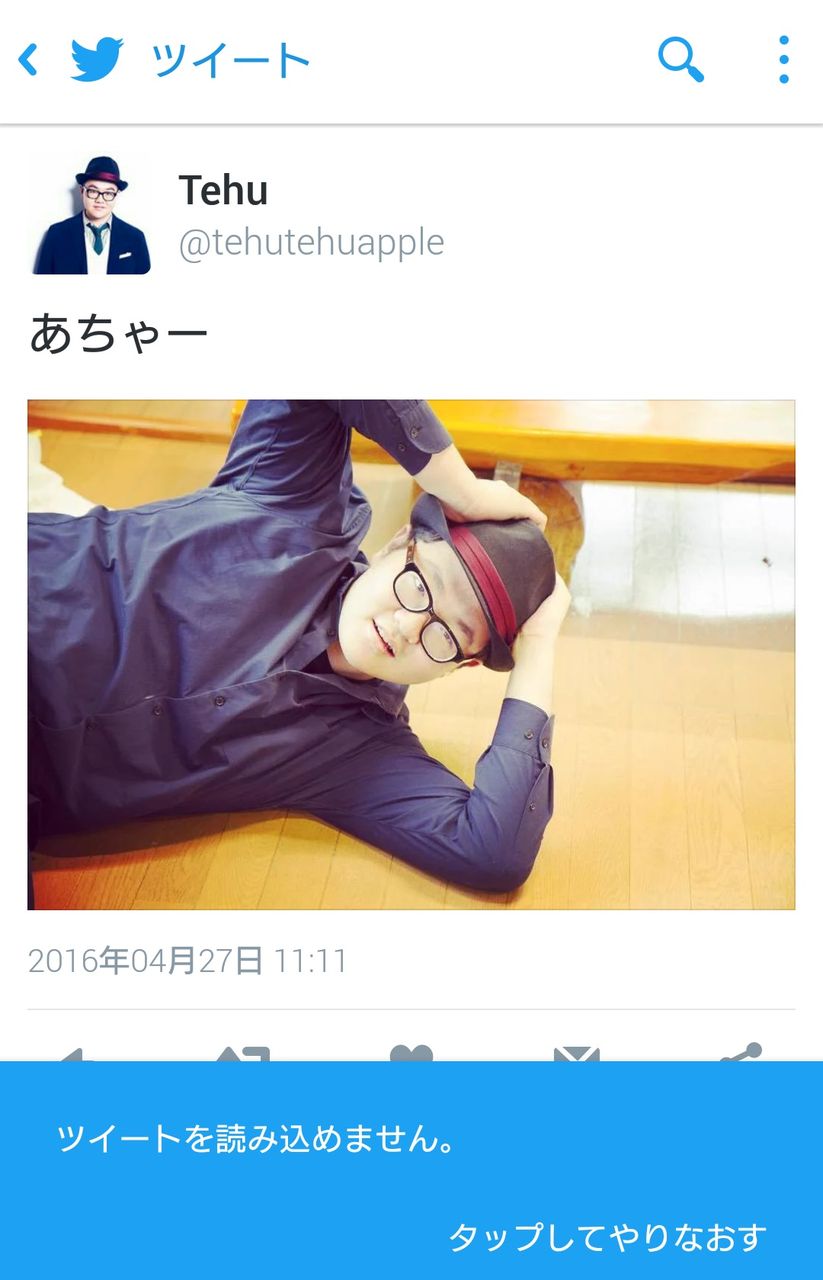The image size is (823, 1280).
Task: Click the share icon
Action: point(741,1052)
